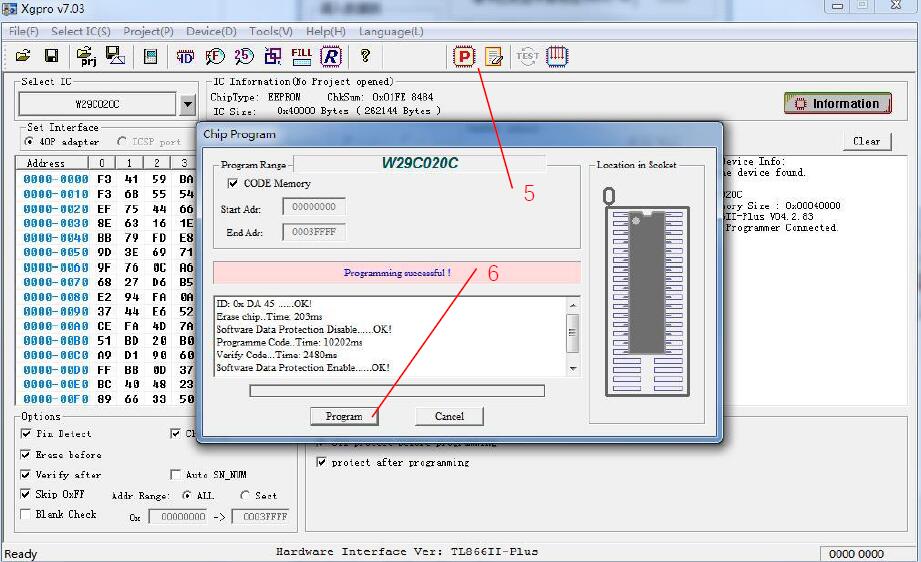
Task: Click hex row address 0000-0000
Action: pos(56,179)
